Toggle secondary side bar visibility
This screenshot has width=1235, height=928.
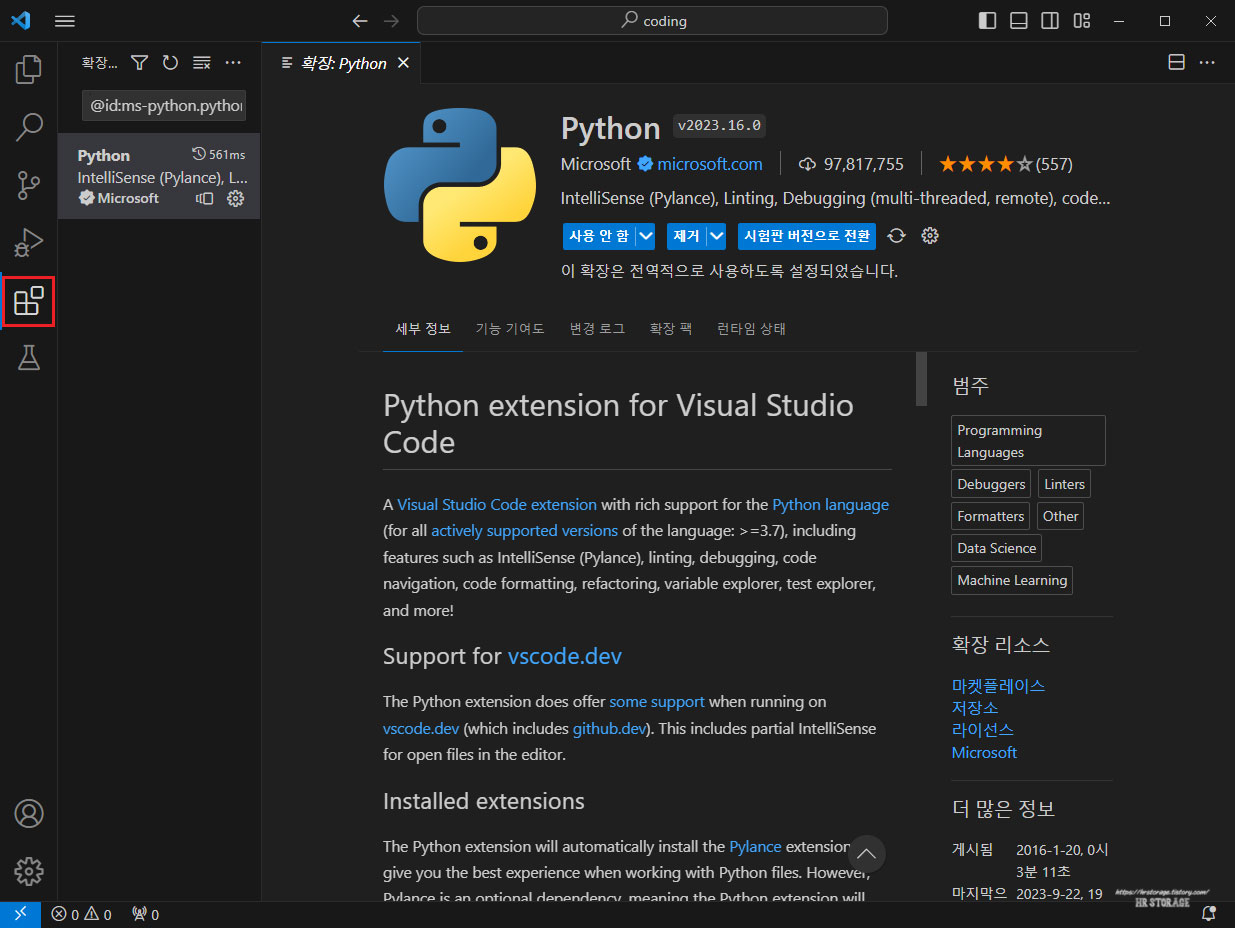click(x=1050, y=21)
